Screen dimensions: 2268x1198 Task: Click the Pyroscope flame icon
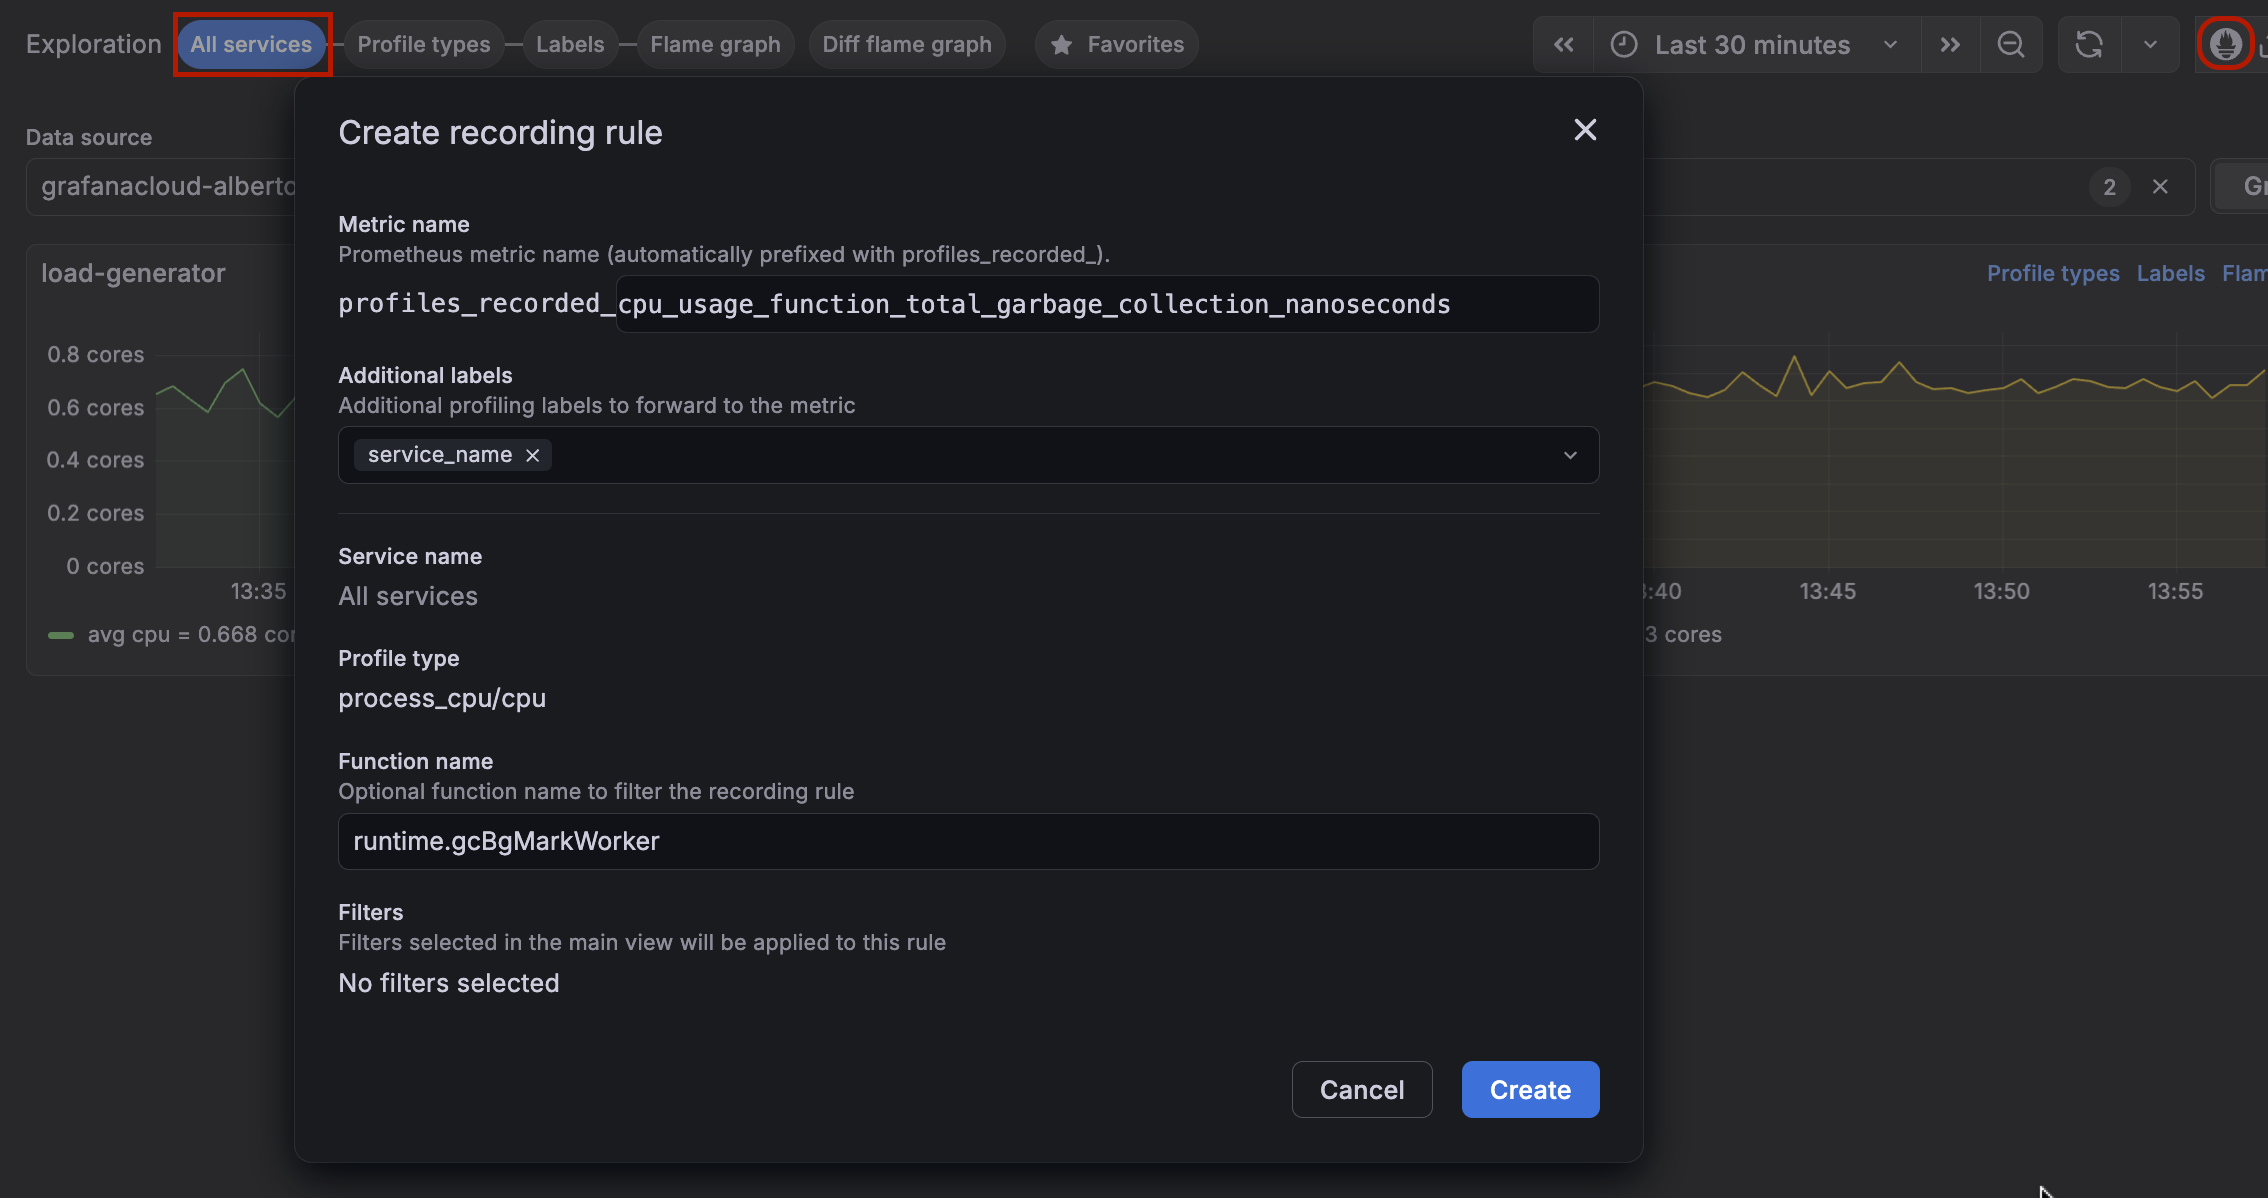[x=2225, y=45]
